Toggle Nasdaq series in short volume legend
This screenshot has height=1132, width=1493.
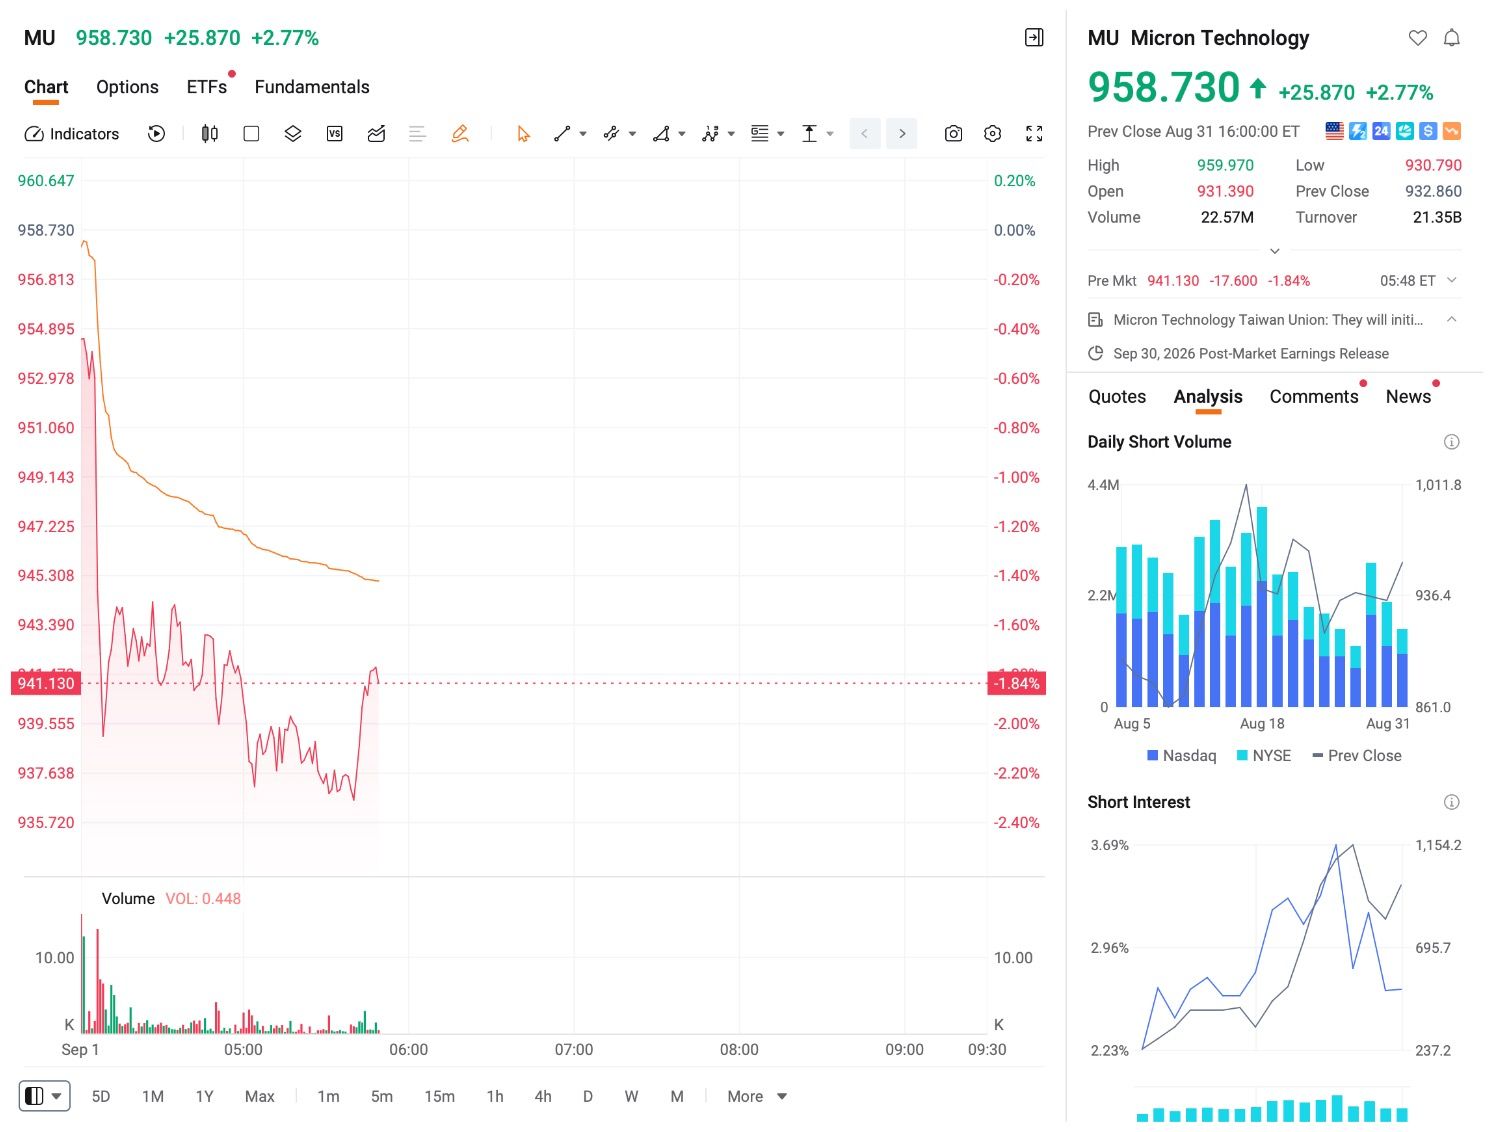(x=1182, y=756)
